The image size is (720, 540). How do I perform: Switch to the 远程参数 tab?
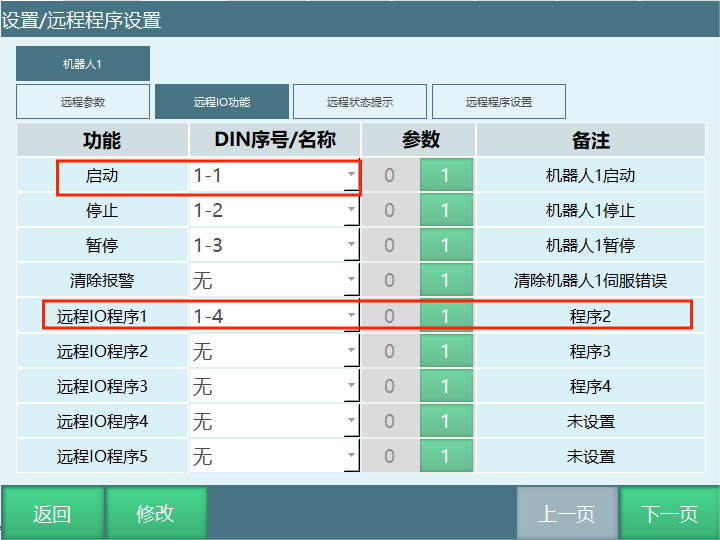coord(83,102)
